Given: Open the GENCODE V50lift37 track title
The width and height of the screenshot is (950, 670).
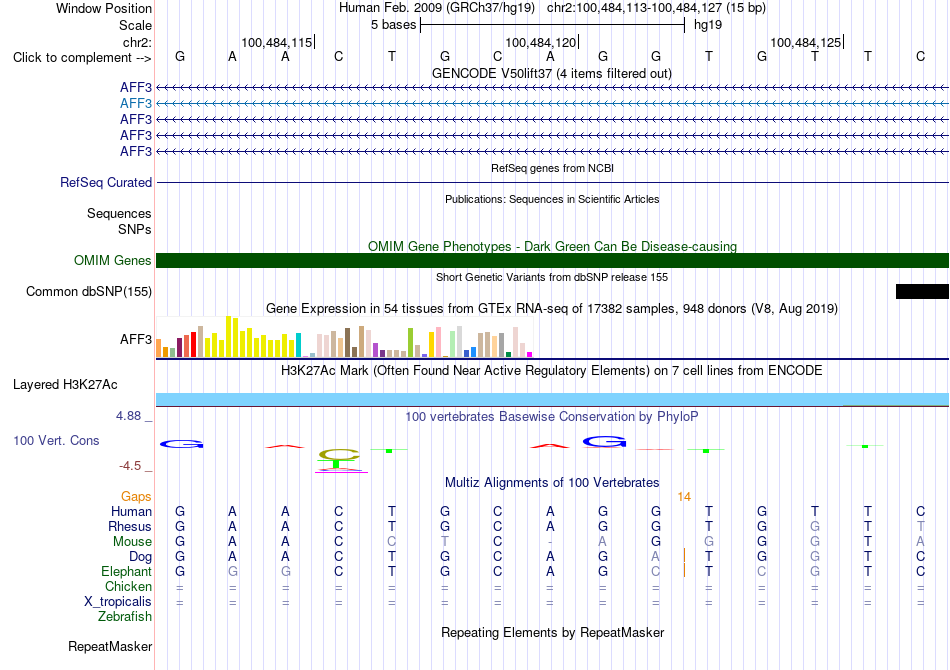Looking at the screenshot, I should click(552, 73).
